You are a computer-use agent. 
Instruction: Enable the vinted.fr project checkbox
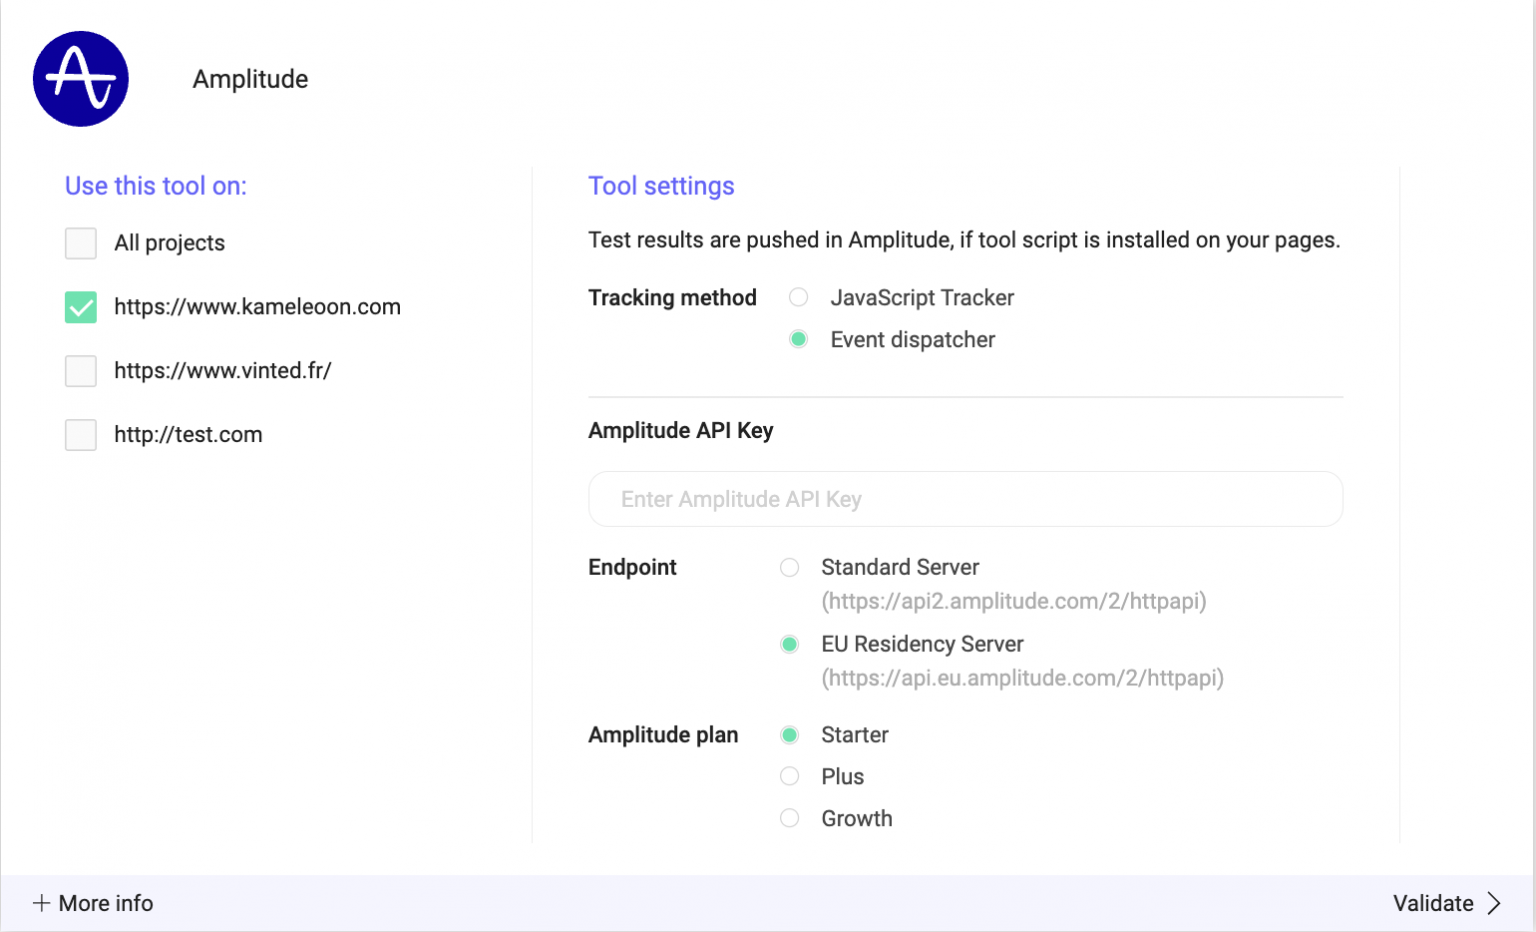81,371
